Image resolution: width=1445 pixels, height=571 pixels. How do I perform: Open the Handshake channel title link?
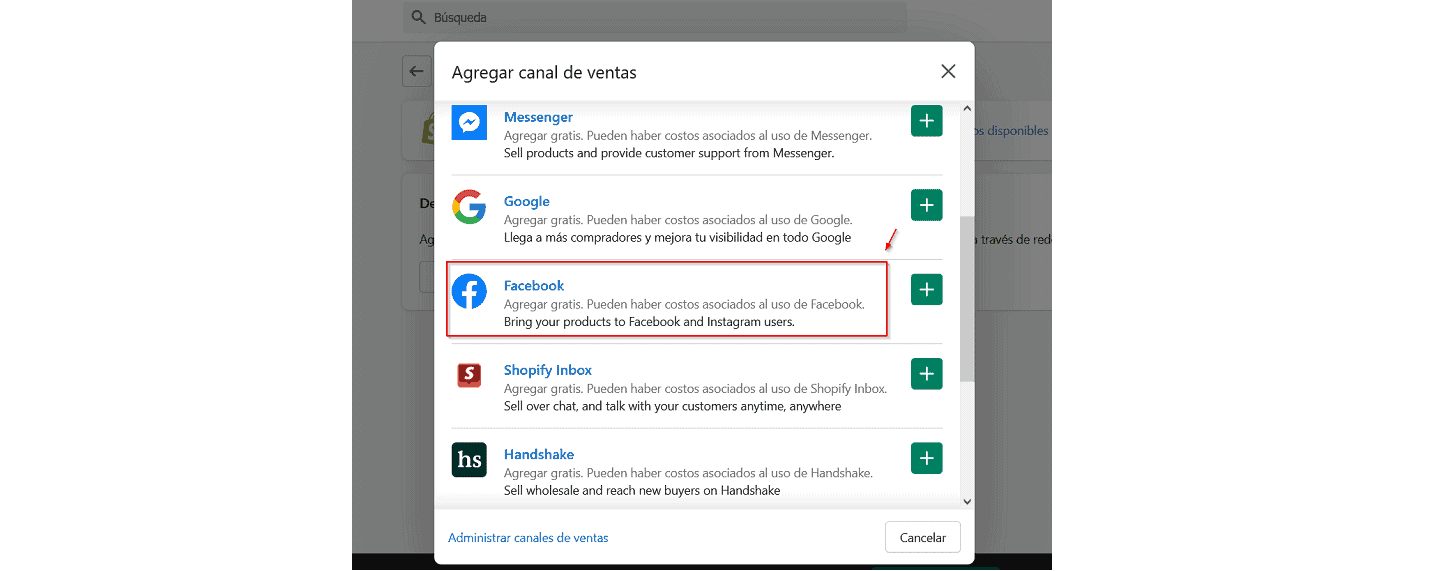(538, 454)
